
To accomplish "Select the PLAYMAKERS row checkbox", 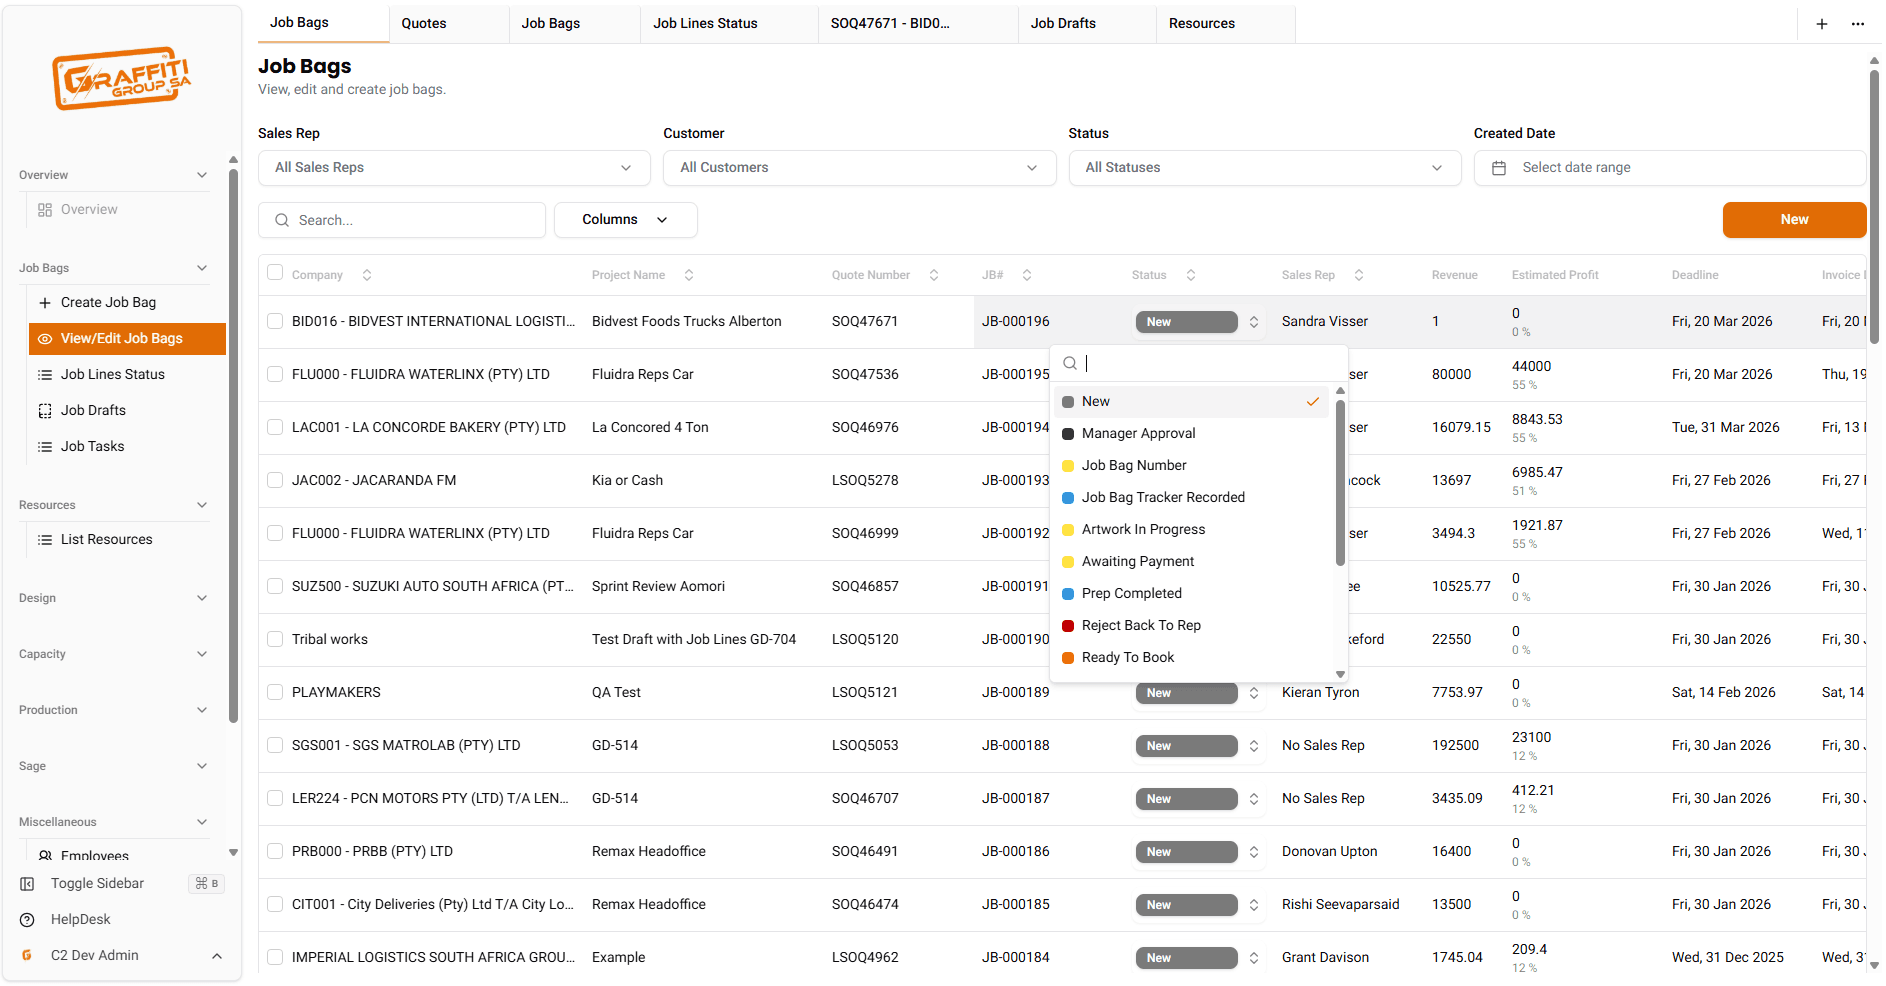I will (275, 692).
